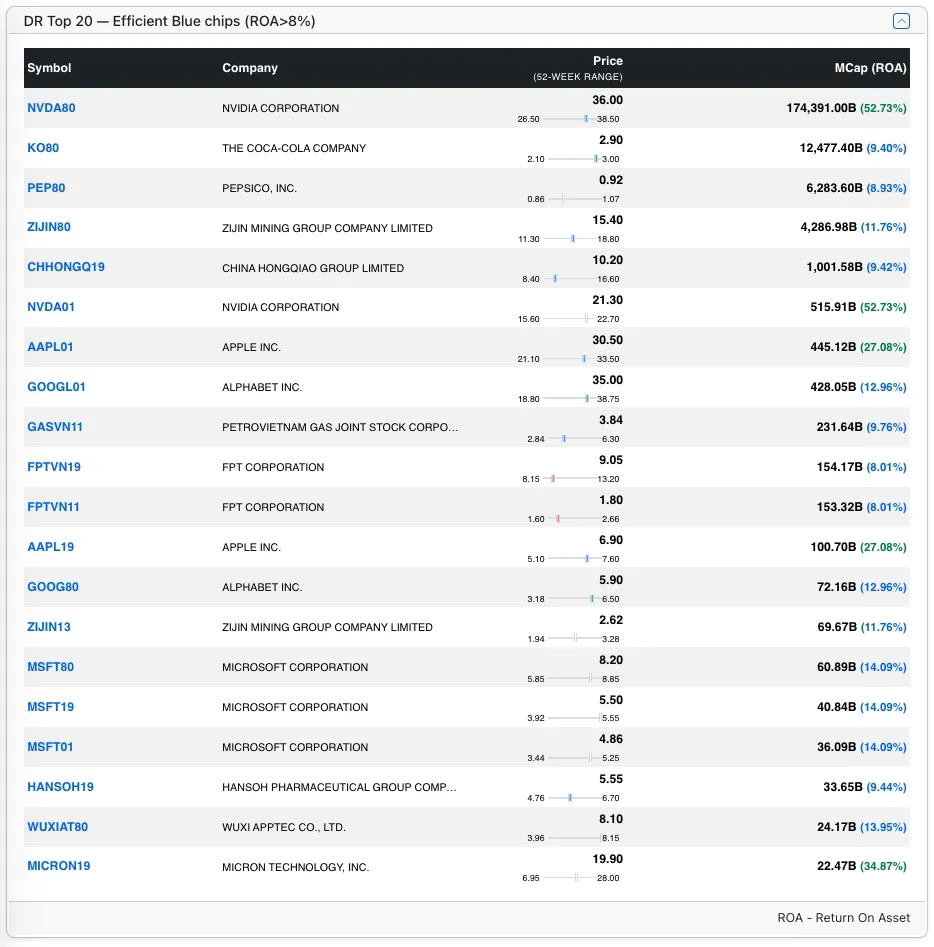Image resolution: width=934 pixels, height=947 pixels.
Task: Click the Company column header
Action: (250, 68)
